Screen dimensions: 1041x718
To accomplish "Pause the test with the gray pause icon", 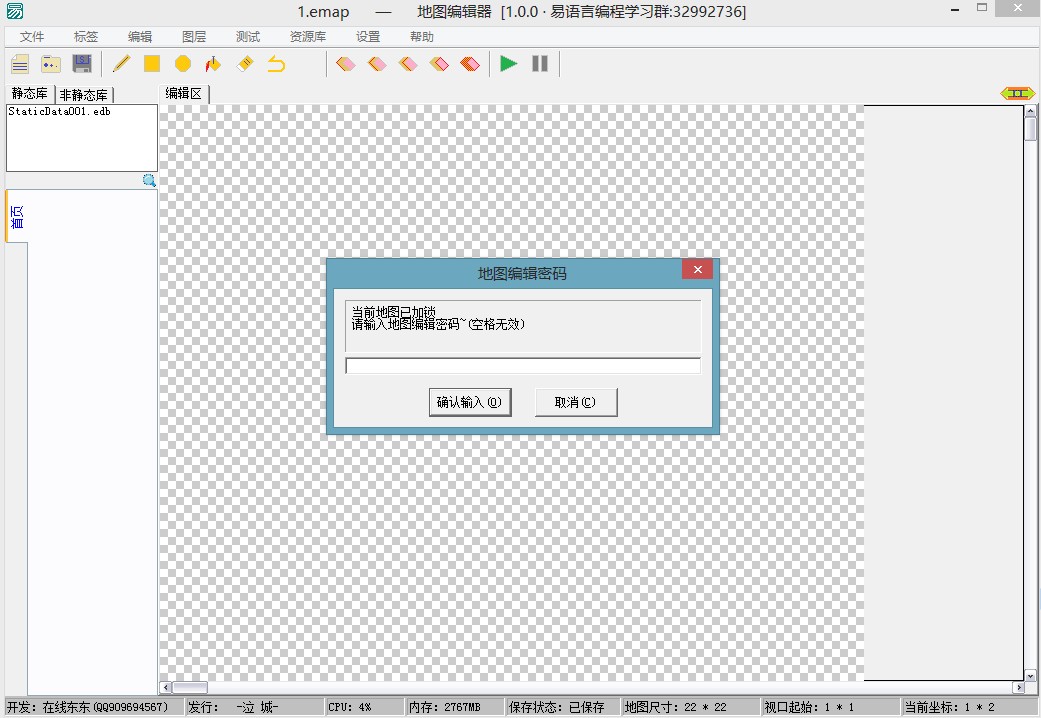I will (540, 64).
